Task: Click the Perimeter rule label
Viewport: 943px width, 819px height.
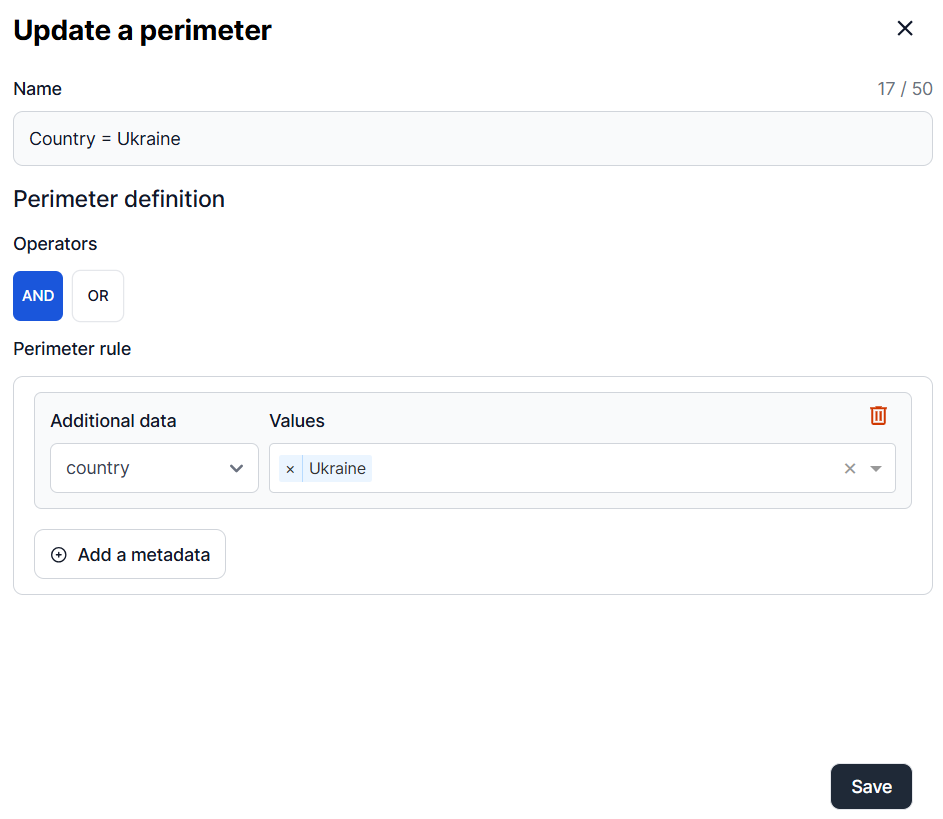Action: (72, 349)
